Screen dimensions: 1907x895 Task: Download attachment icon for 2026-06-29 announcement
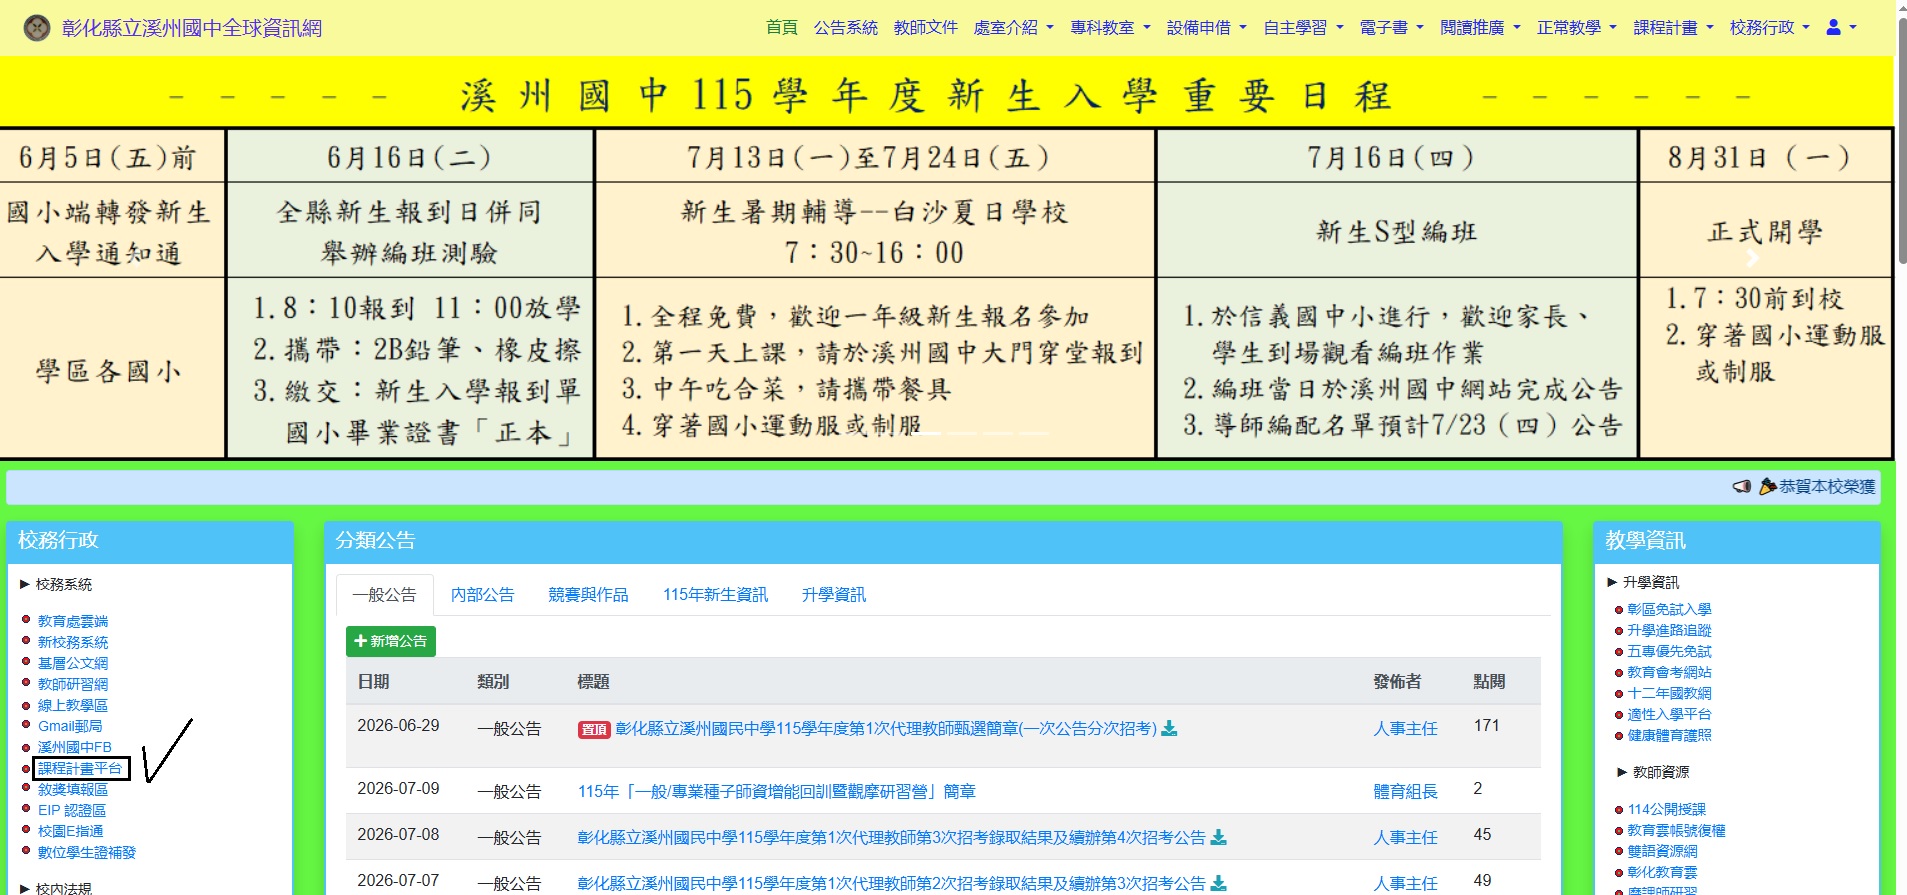click(1169, 729)
